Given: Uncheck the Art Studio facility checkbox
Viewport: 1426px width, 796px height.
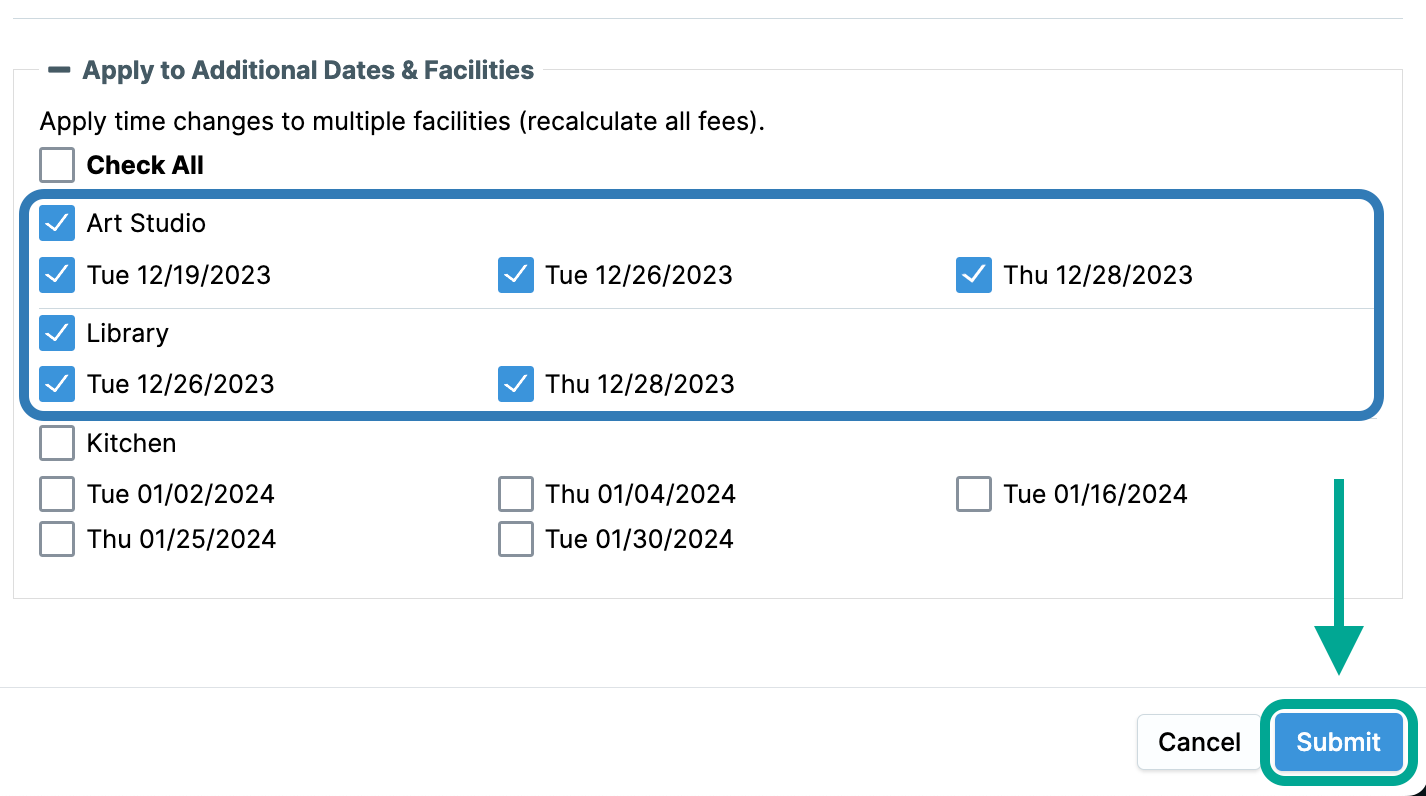Looking at the screenshot, I should (x=57, y=223).
